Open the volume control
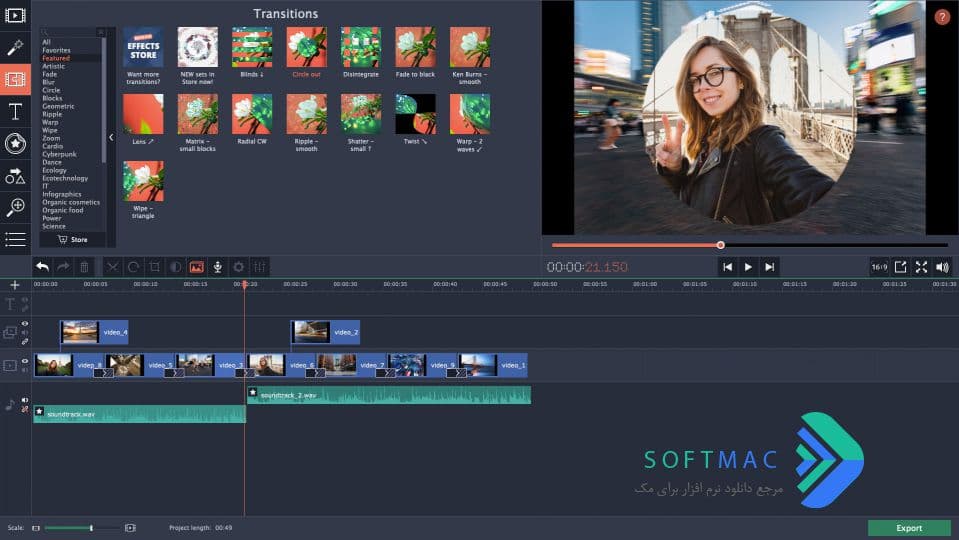This screenshot has height=540, width=959. tap(942, 267)
